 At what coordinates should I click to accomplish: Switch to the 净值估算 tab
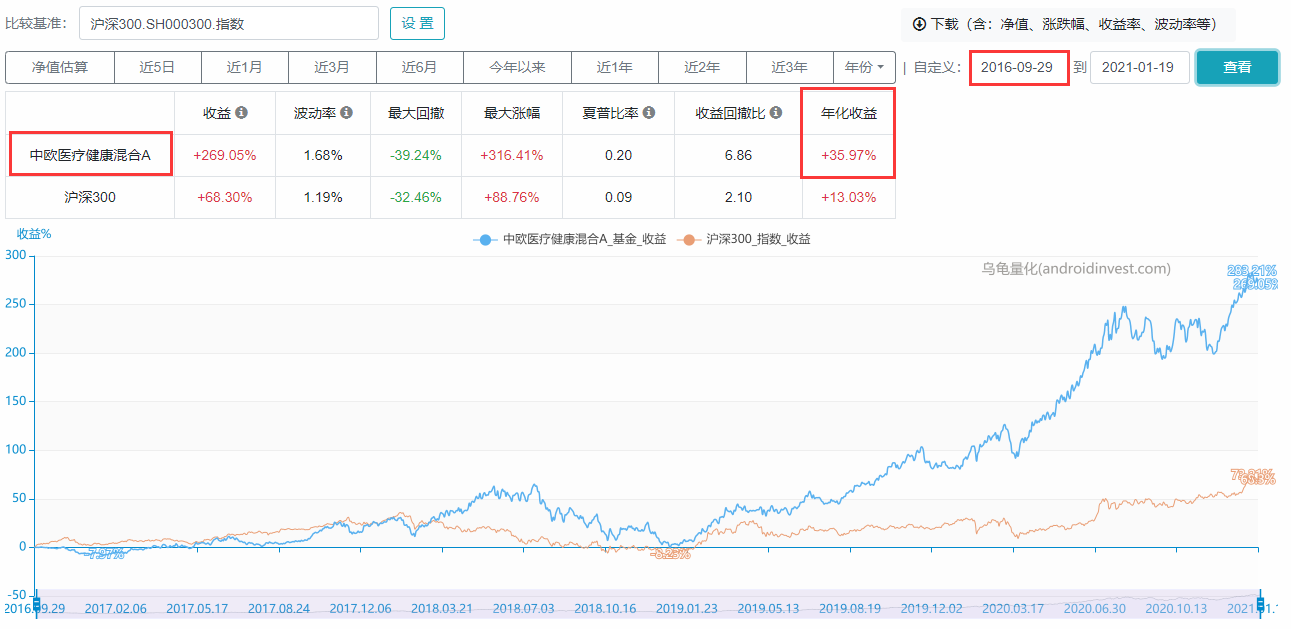point(60,67)
